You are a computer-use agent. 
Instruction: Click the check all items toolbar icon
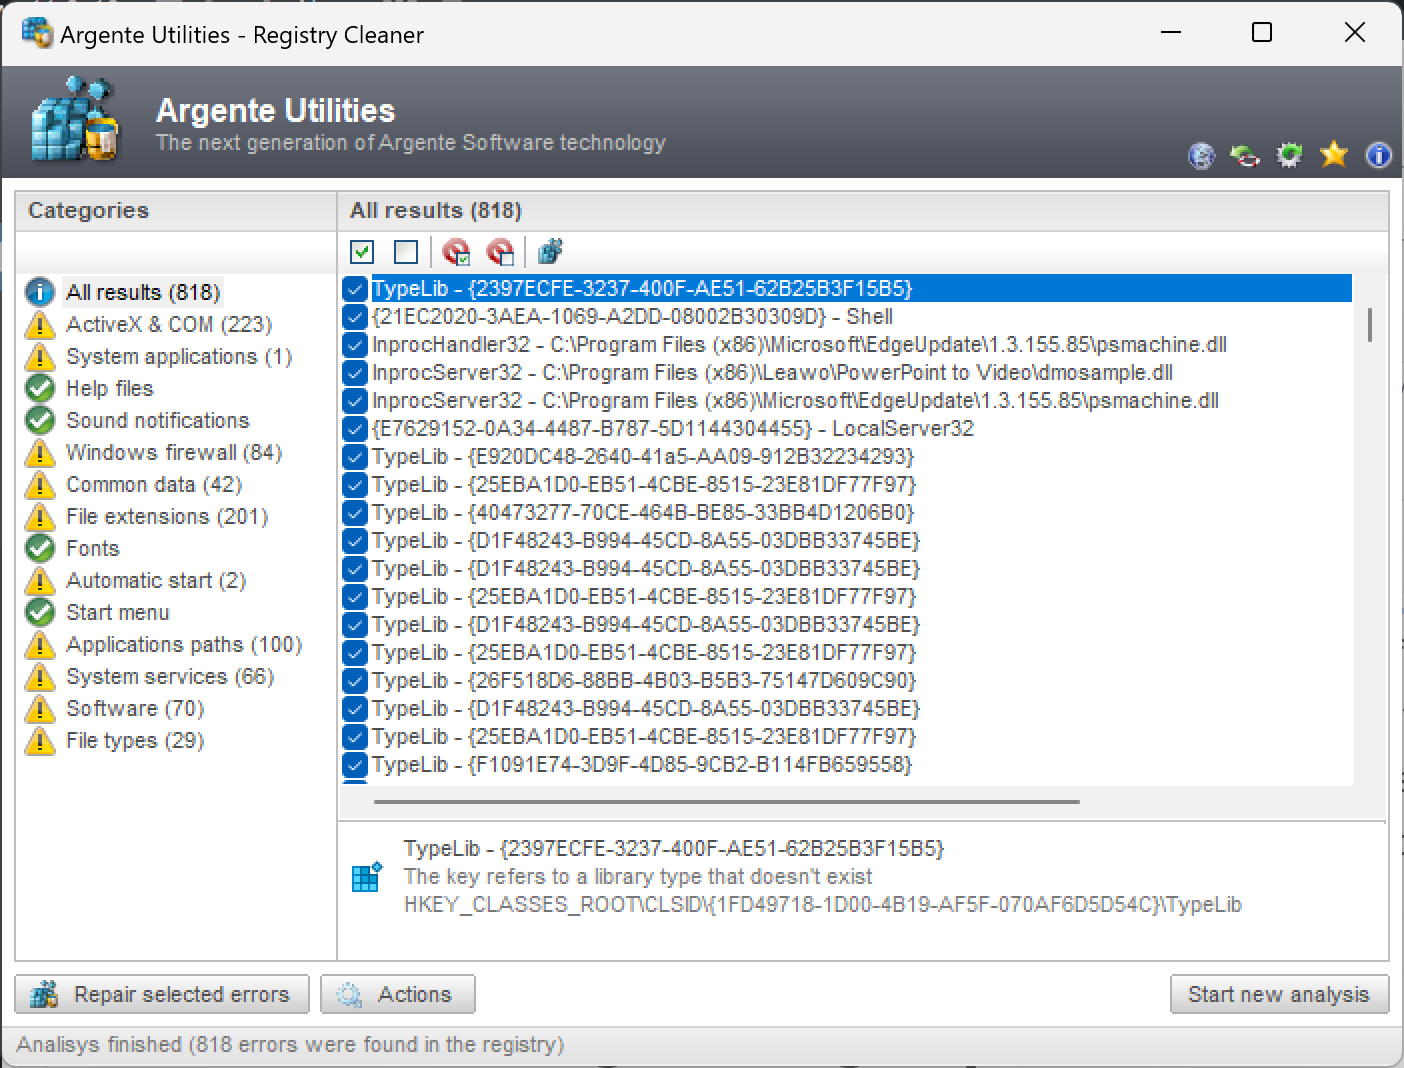362,252
